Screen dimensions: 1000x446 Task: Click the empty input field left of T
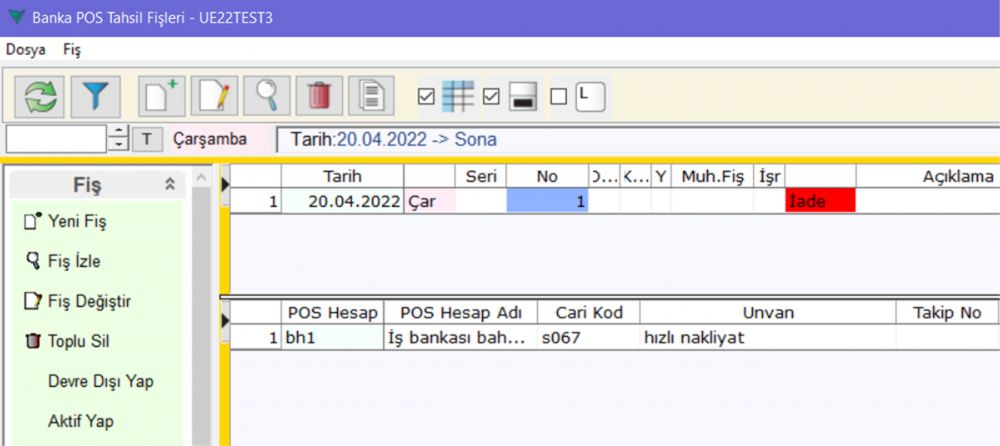(x=56, y=139)
